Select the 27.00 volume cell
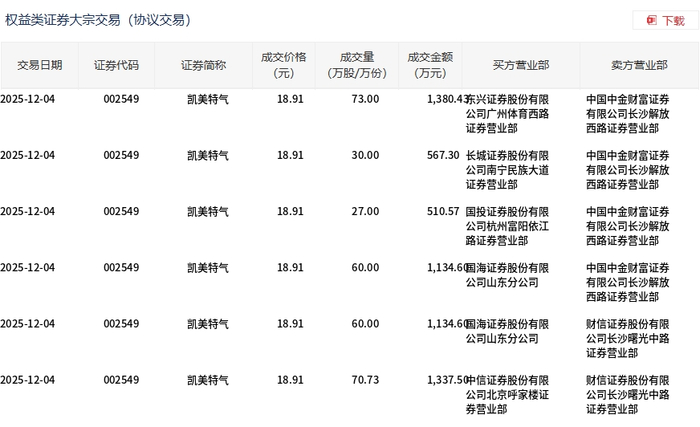700x427 pixels. coord(365,211)
